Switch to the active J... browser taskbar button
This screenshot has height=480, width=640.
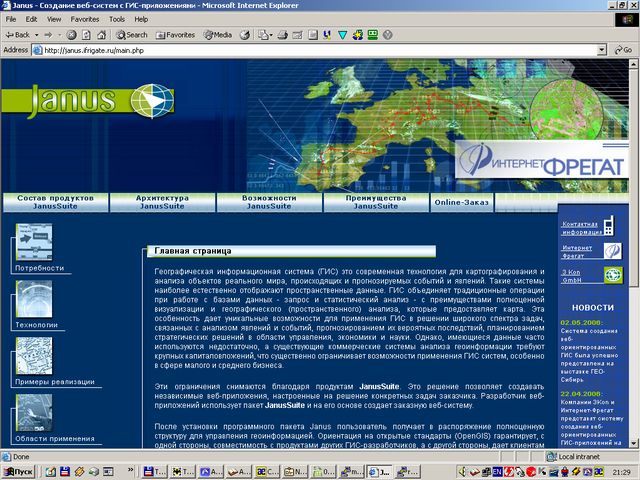tap(380, 471)
